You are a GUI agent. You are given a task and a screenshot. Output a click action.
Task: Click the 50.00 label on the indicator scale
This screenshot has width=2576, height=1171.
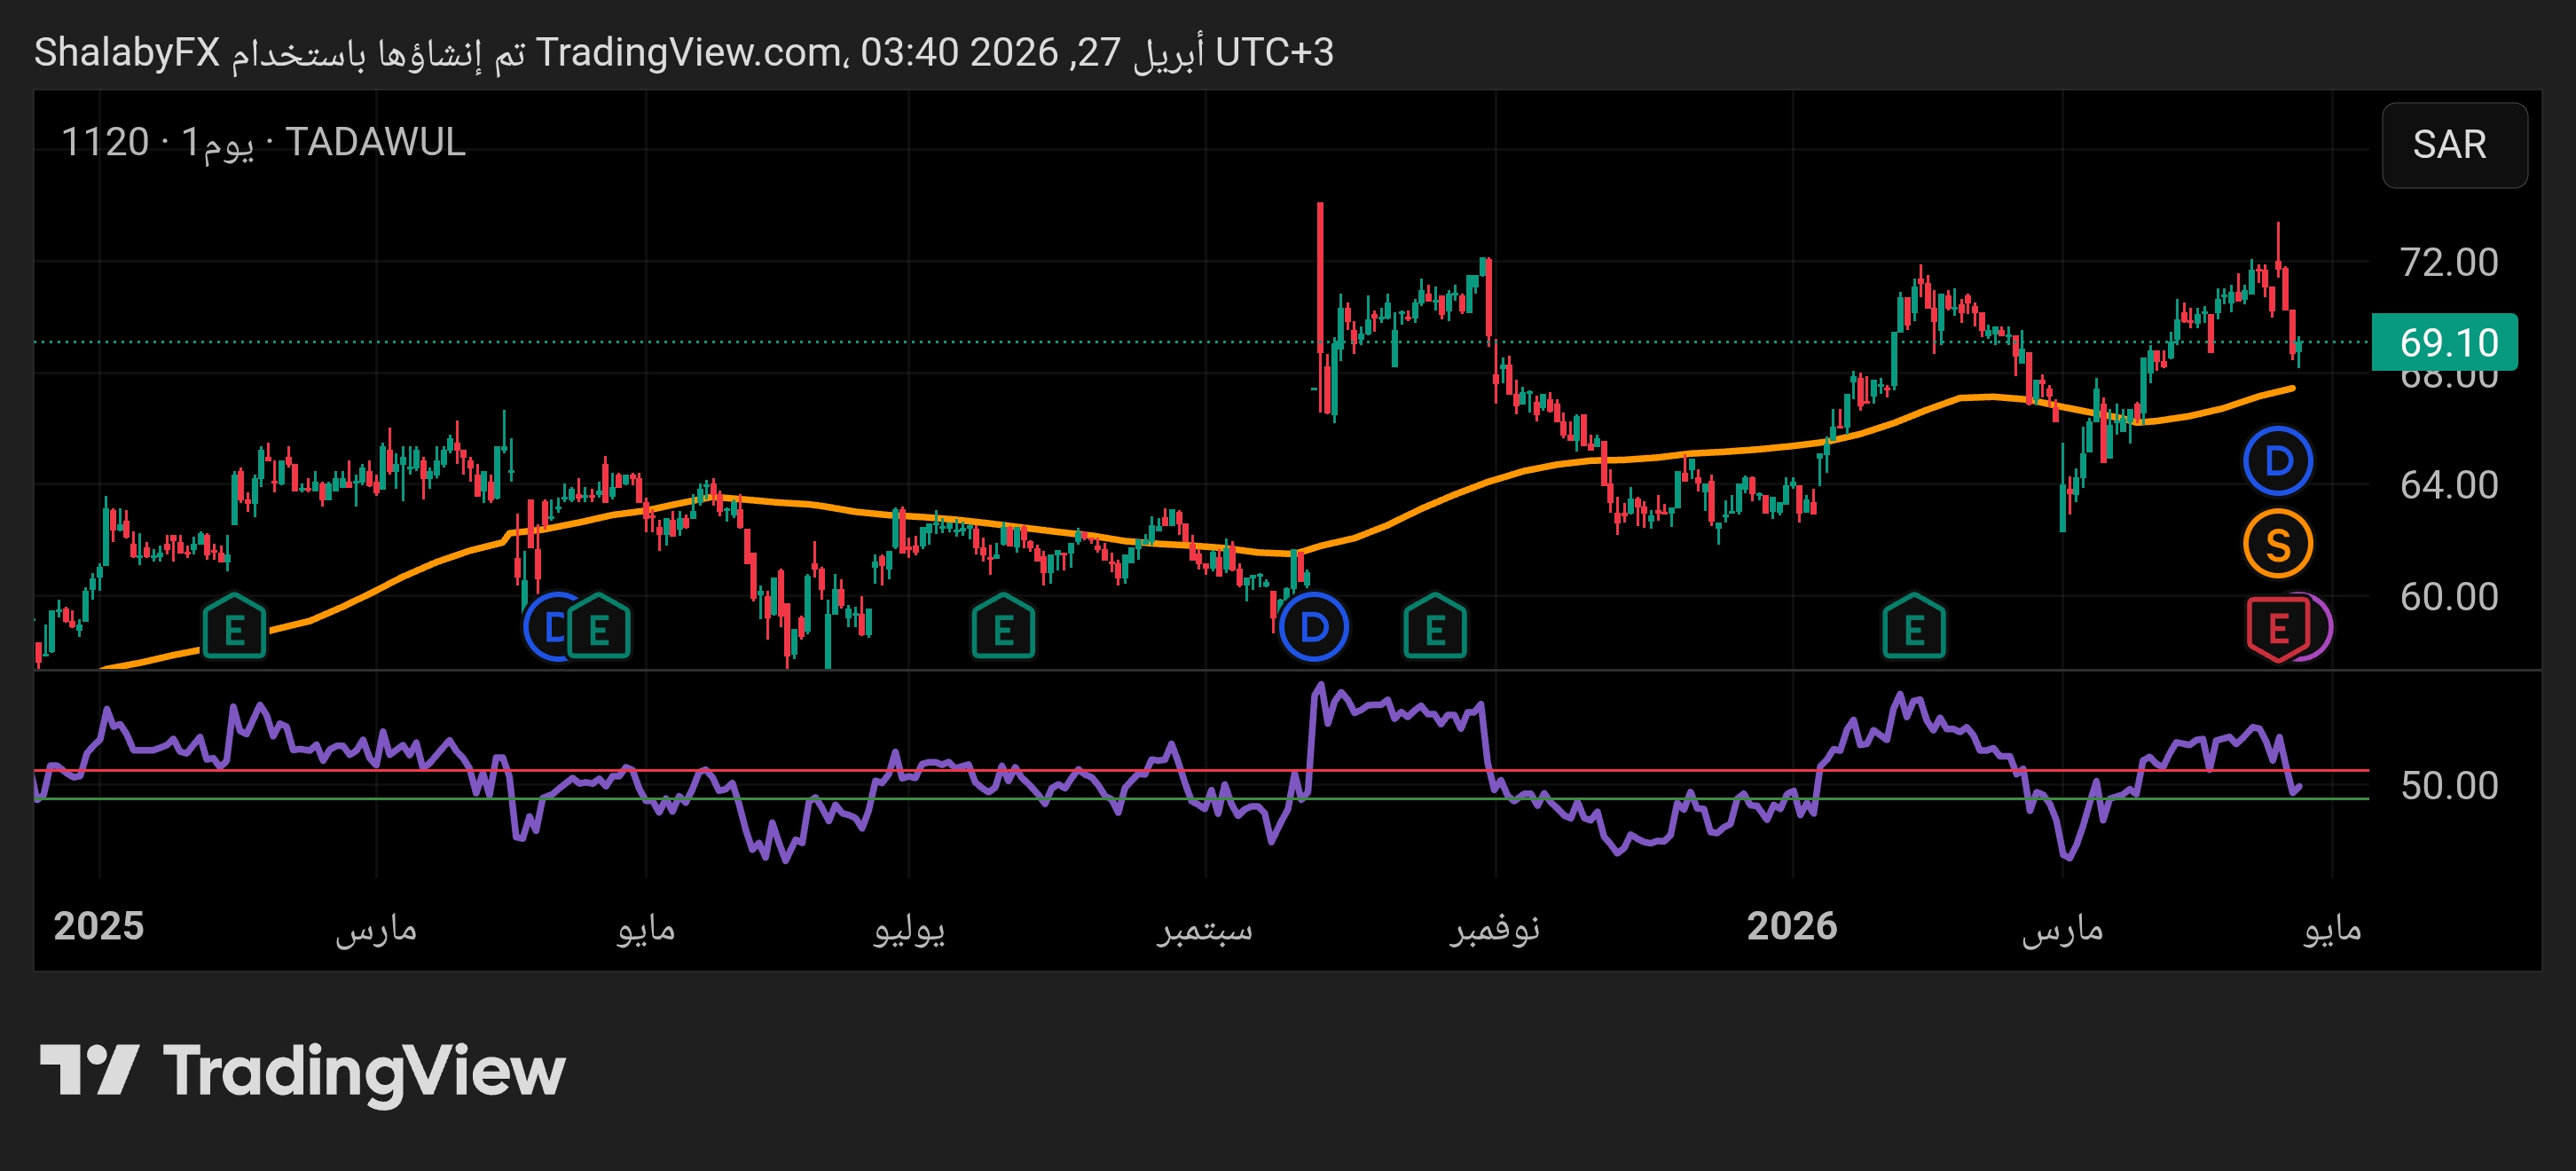[x=2448, y=786]
